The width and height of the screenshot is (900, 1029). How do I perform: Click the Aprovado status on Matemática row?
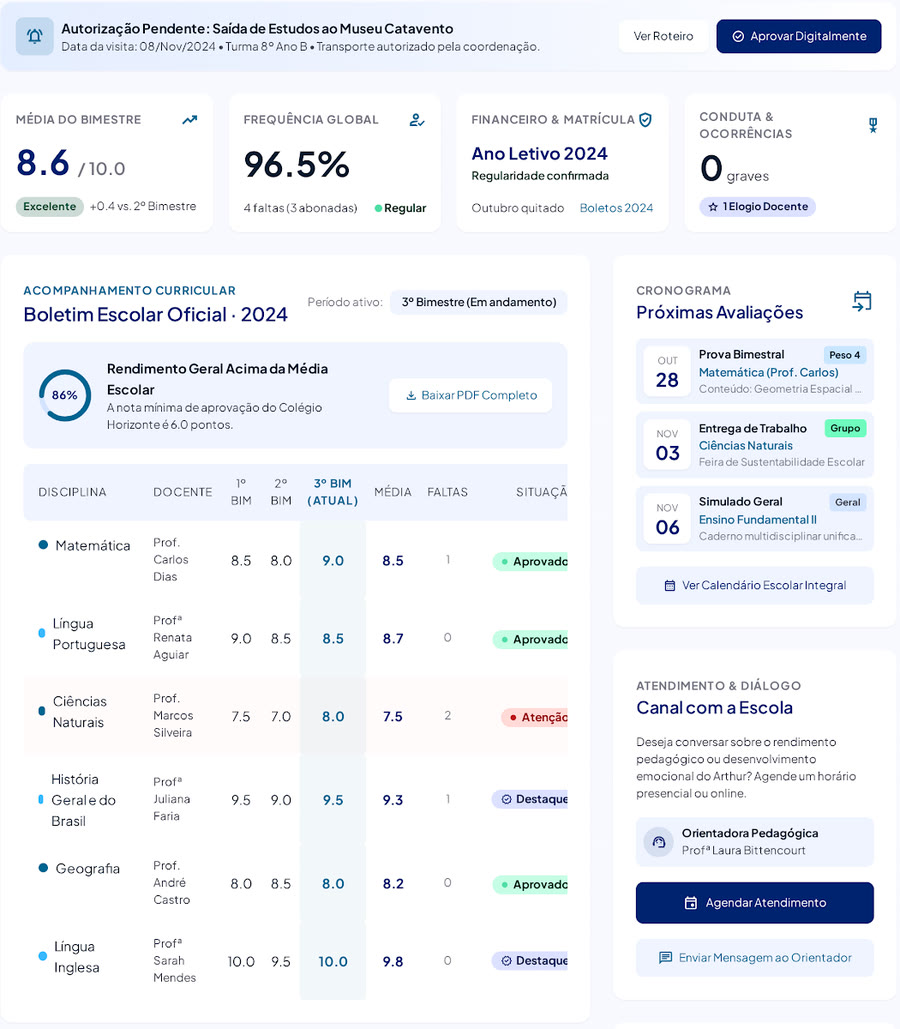(x=530, y=562)
